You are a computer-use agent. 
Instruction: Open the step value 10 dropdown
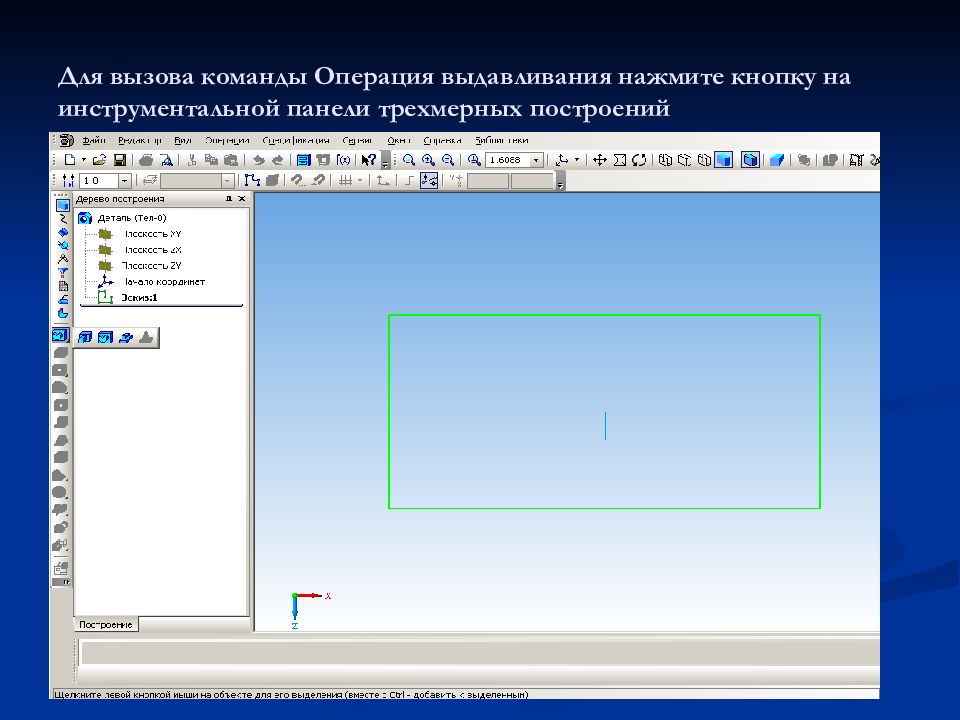tap(125, 181)
